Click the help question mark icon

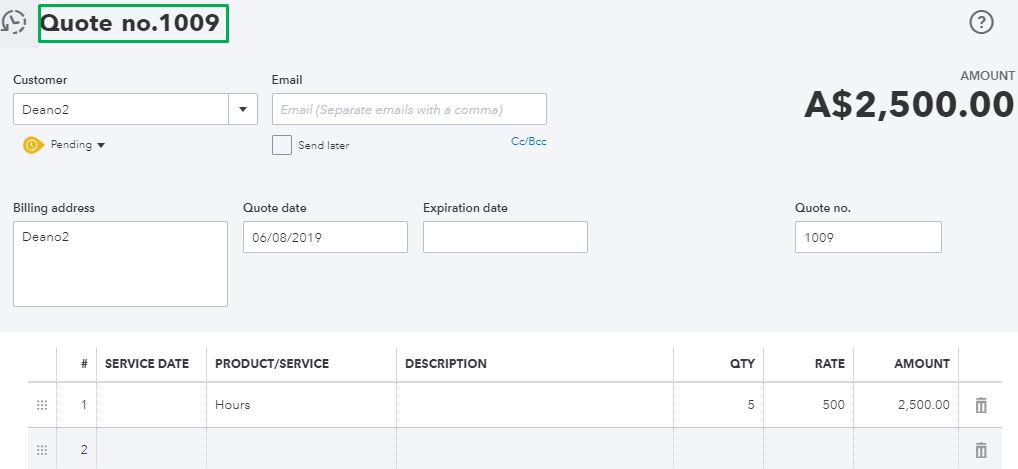[x=982, y=22]
